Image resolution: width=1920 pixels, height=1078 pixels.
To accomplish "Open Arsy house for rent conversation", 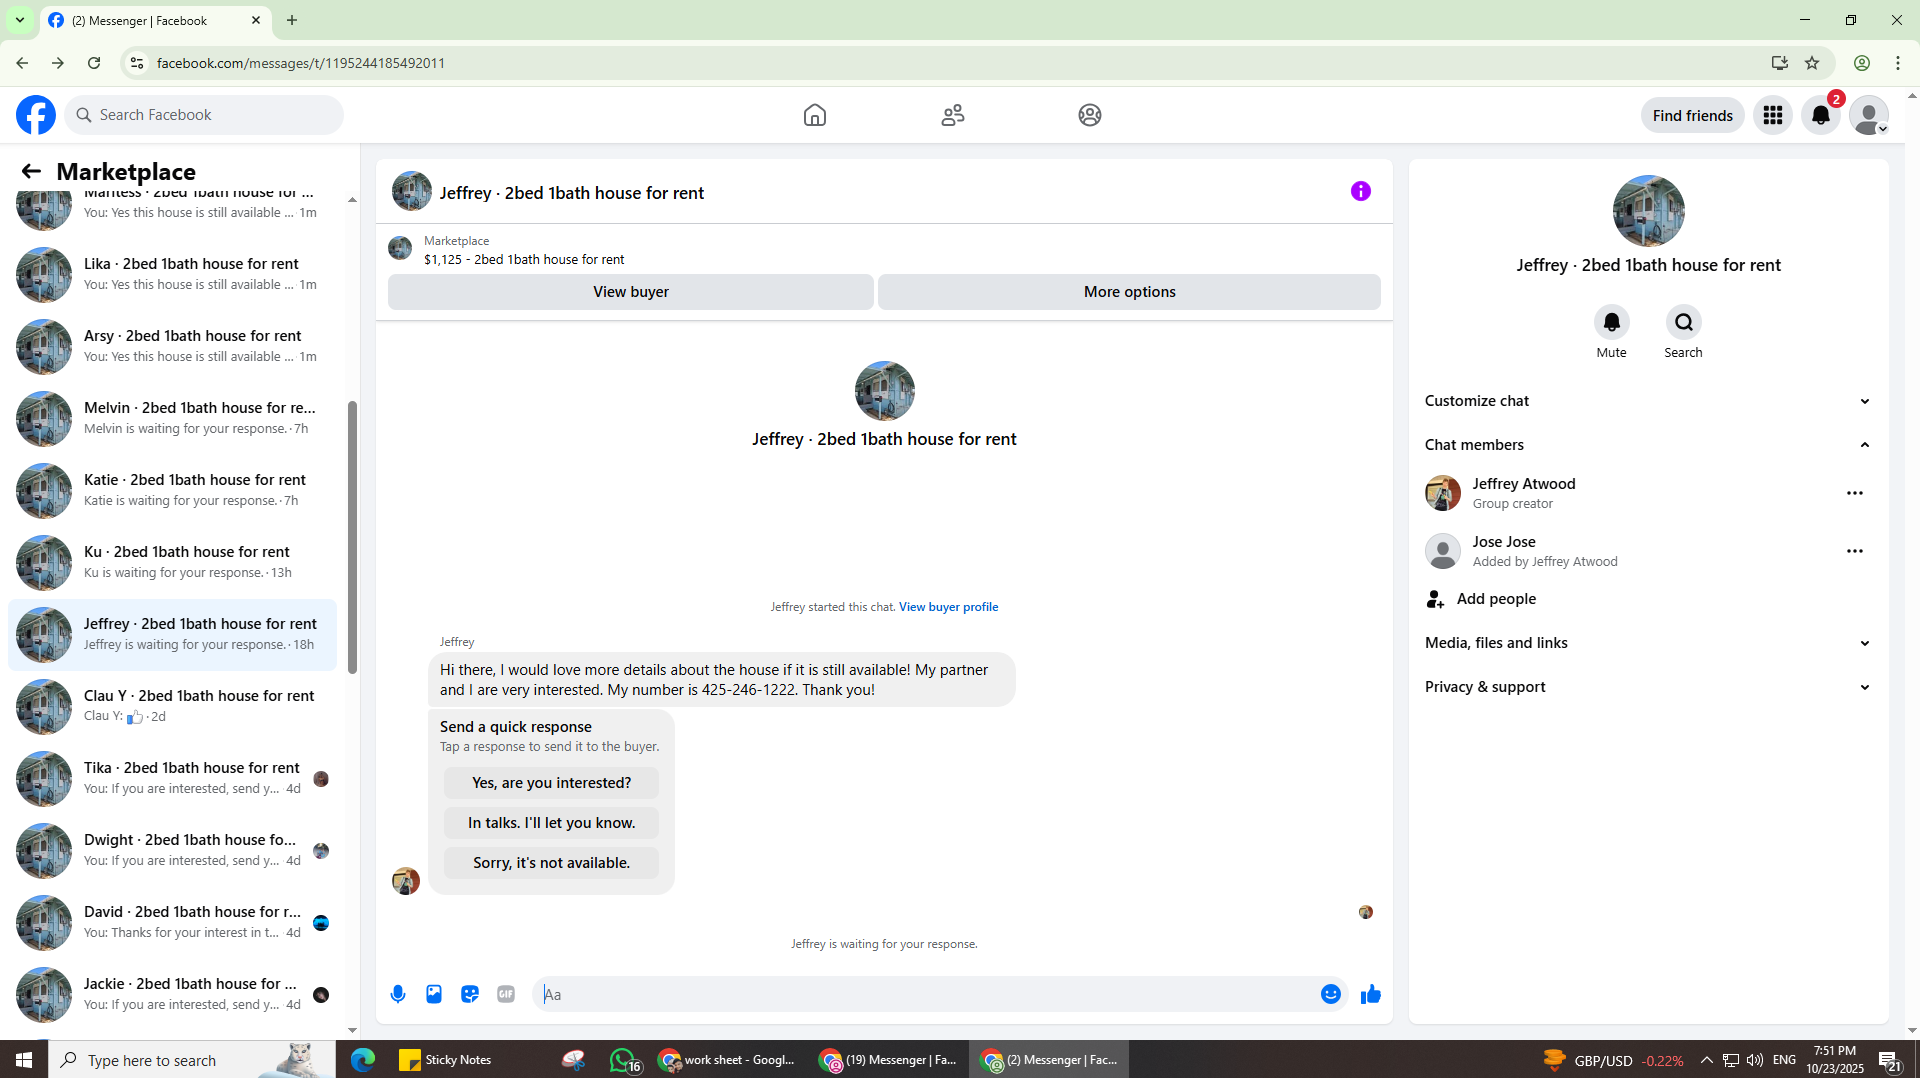I will click(x=172, y=346).
